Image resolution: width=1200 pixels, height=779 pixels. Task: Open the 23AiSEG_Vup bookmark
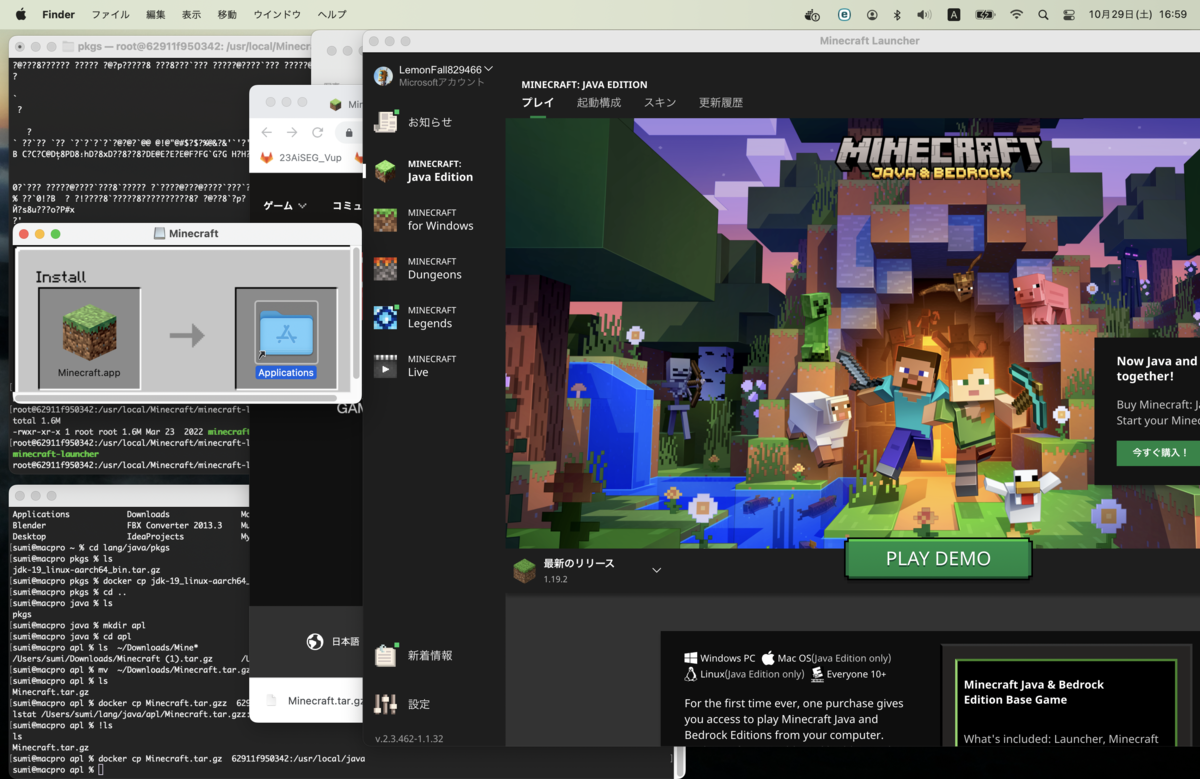[x=301, y=158]
